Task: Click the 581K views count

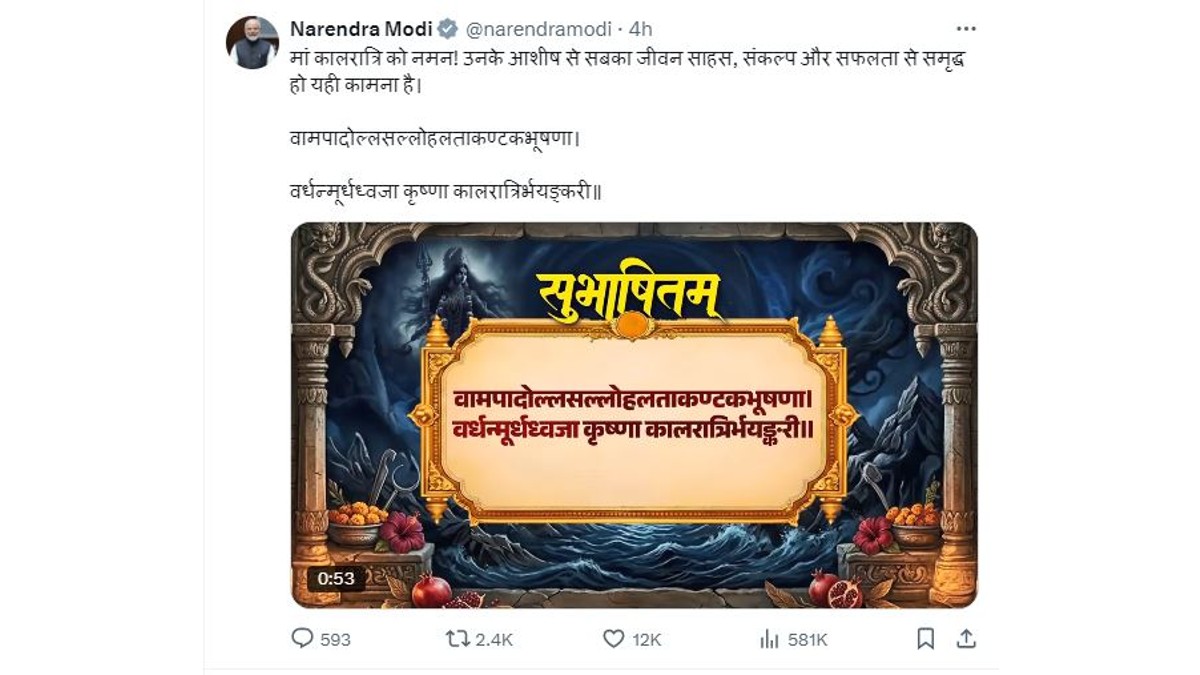Action: (807, 639)
